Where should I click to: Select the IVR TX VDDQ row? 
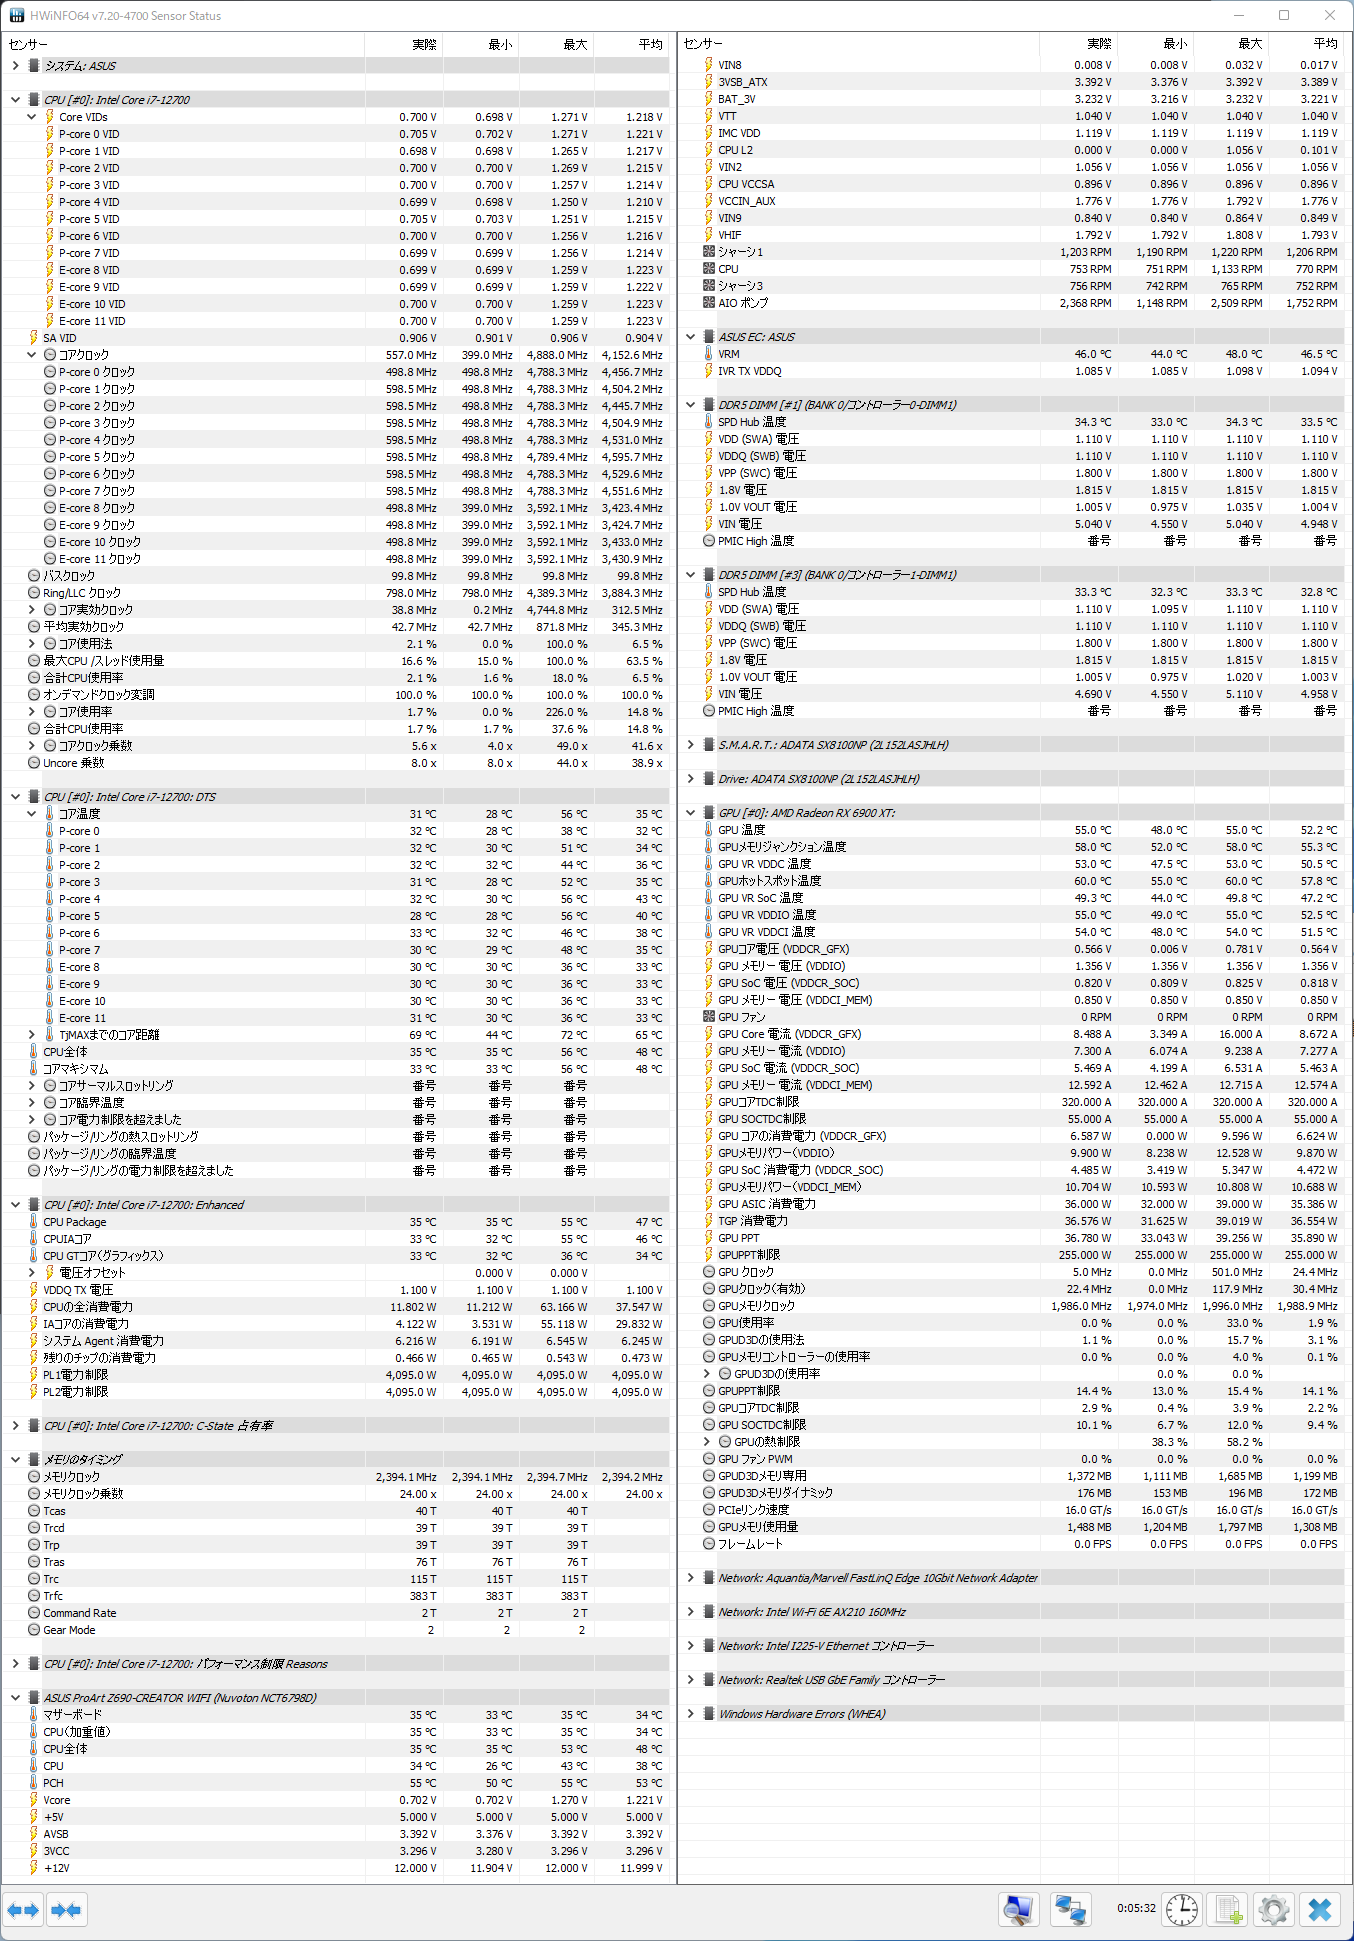click(1011, 371)
